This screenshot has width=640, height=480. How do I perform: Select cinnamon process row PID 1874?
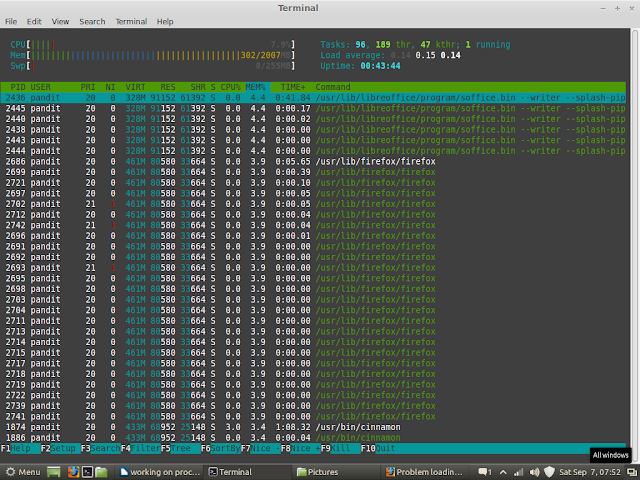313,427
